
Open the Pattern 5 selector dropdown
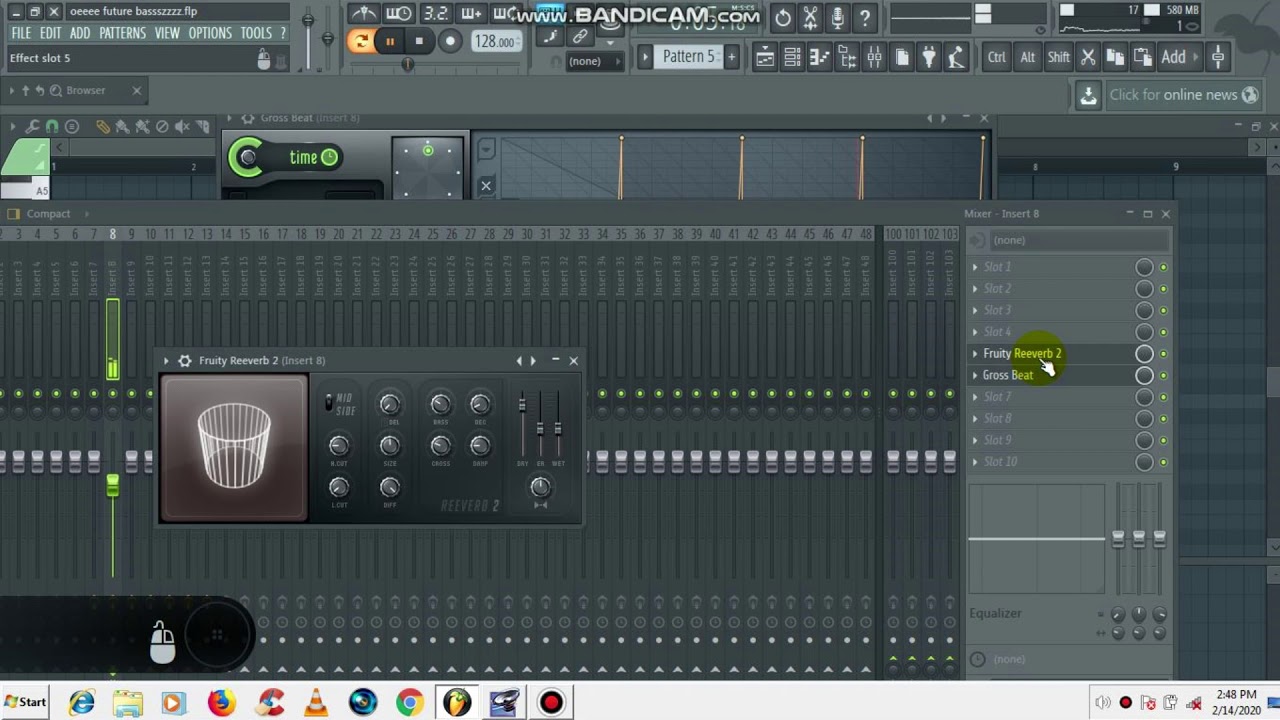point(688,57)
